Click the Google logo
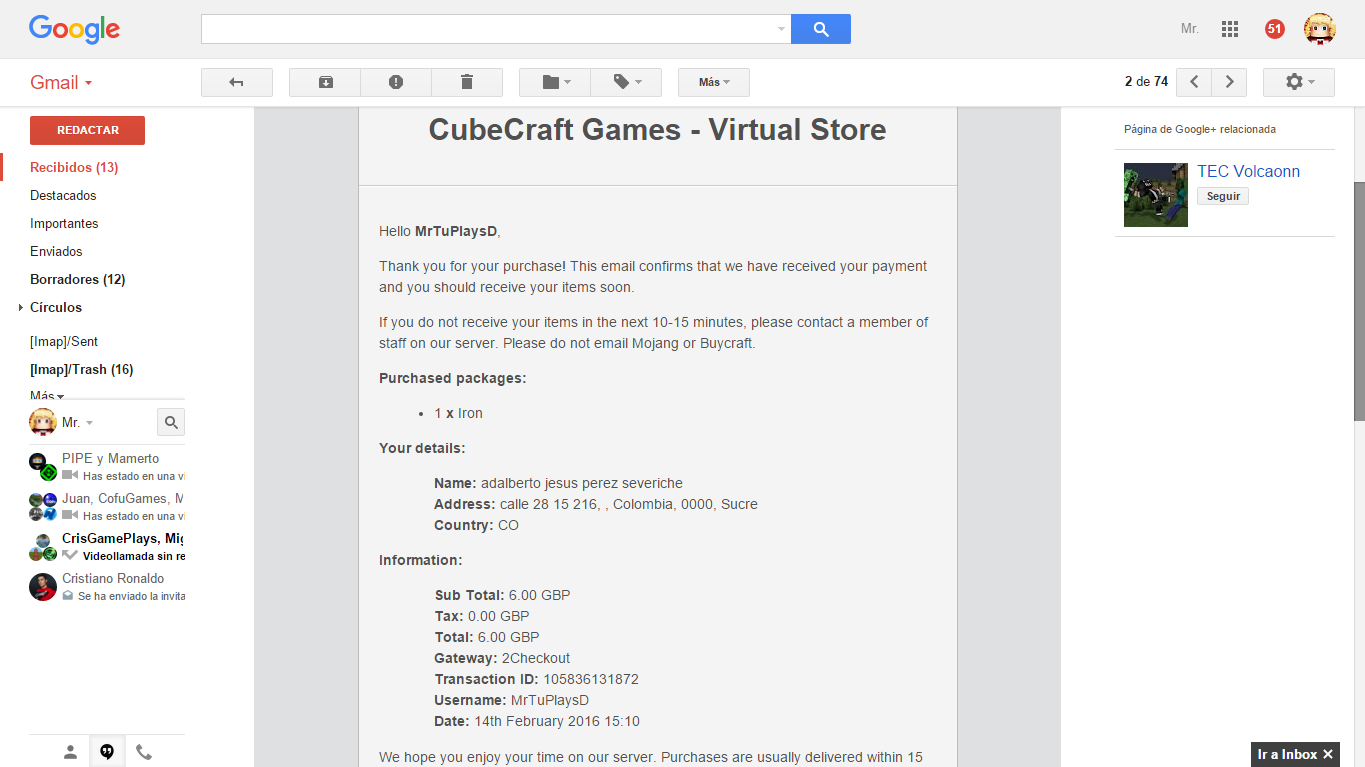Image resolution: width=1365 pixels, height=767 pixels. (x=74, y=29)
